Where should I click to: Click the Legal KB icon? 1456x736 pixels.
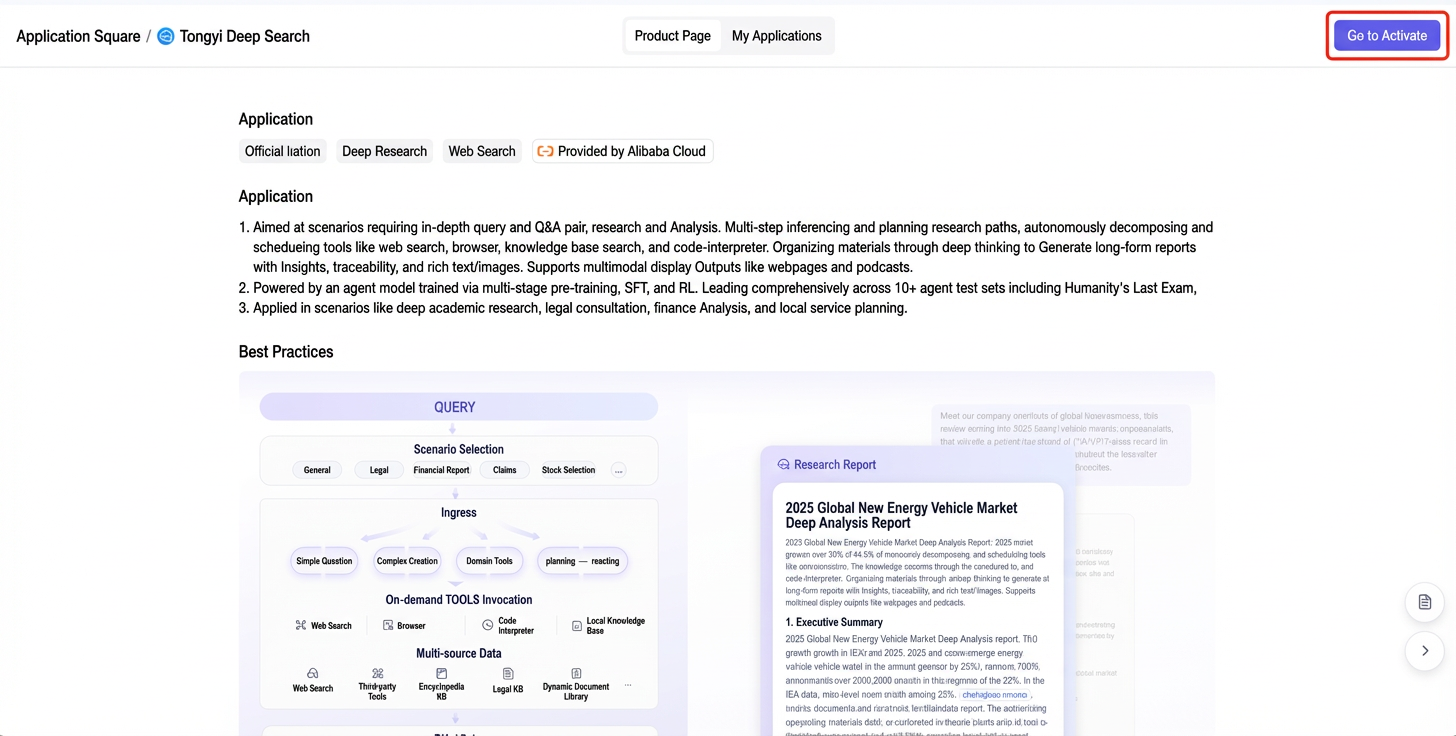pos(508,674)
